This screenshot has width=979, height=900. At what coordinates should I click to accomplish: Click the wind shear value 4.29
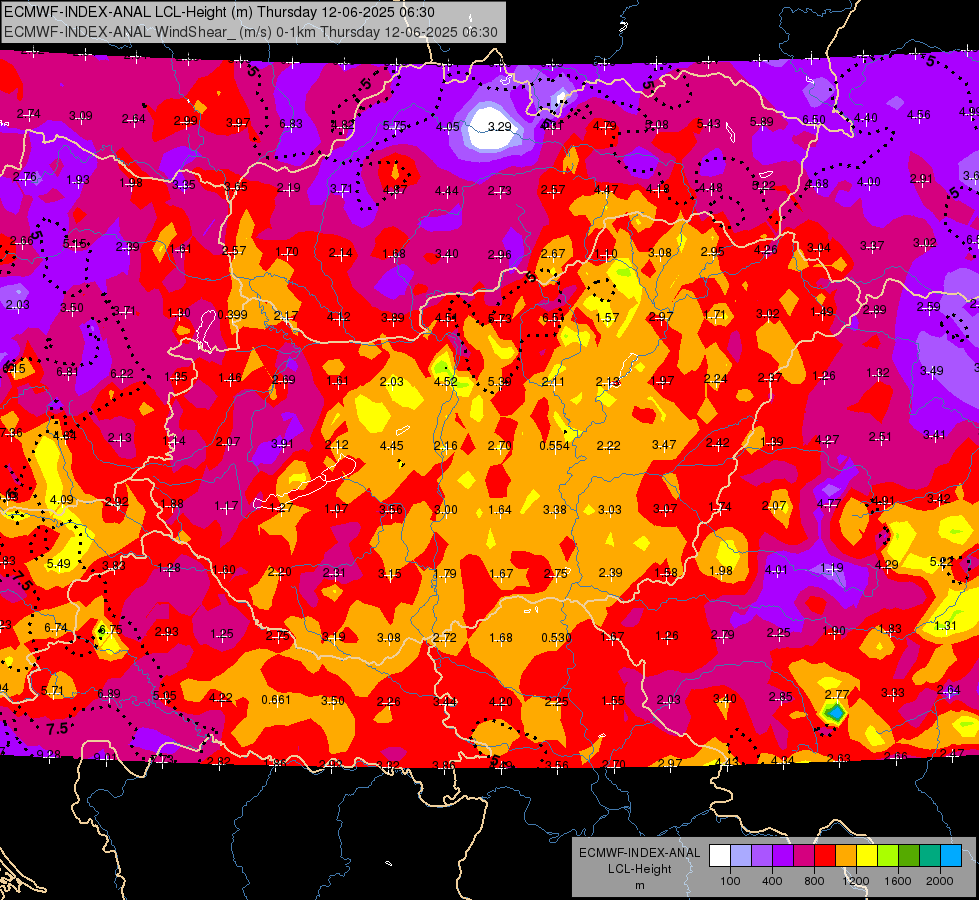tap(887, 565)
